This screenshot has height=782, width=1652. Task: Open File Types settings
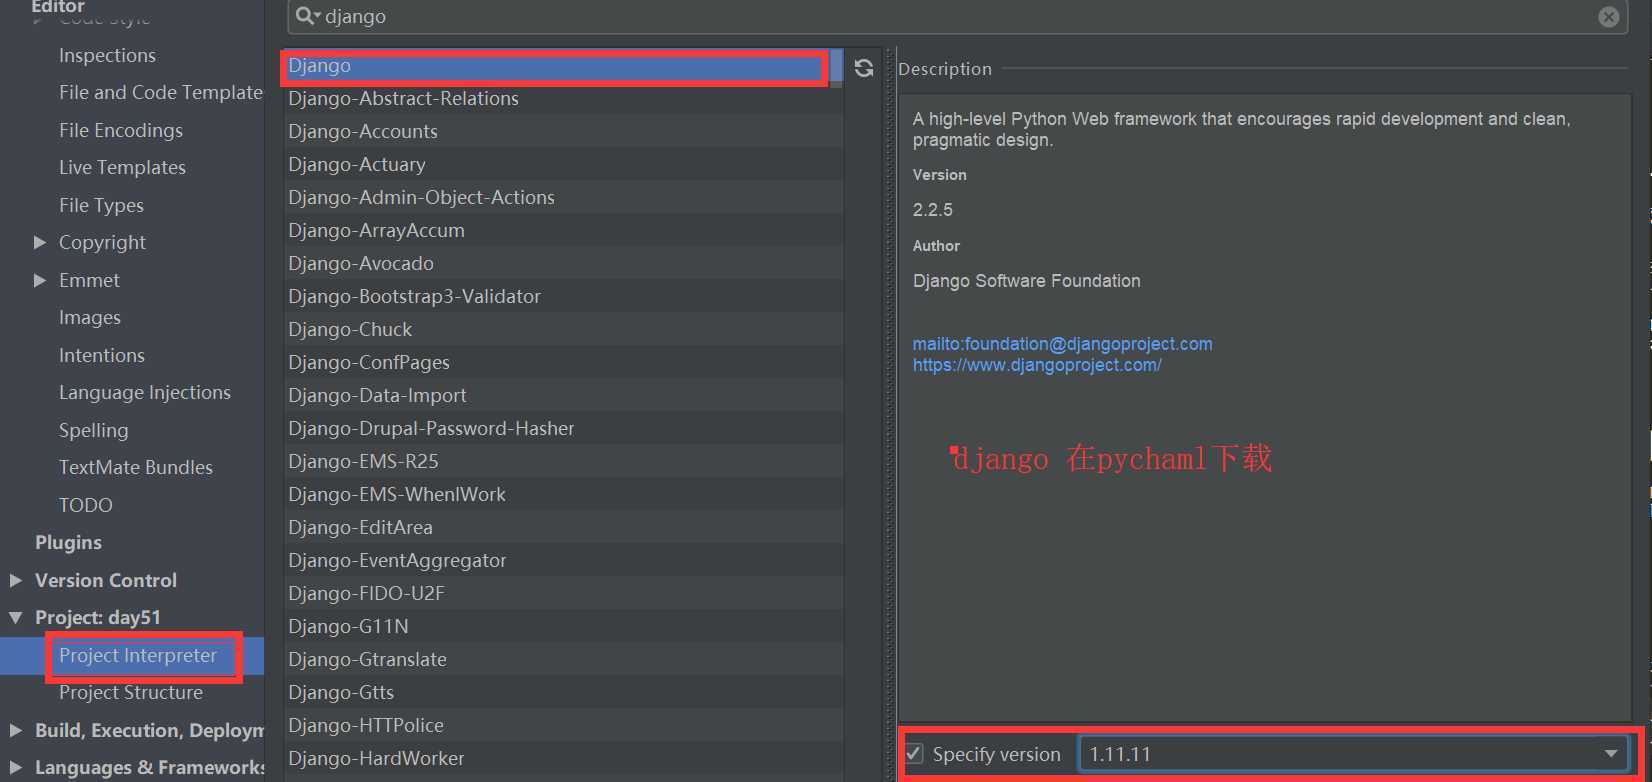101,205
